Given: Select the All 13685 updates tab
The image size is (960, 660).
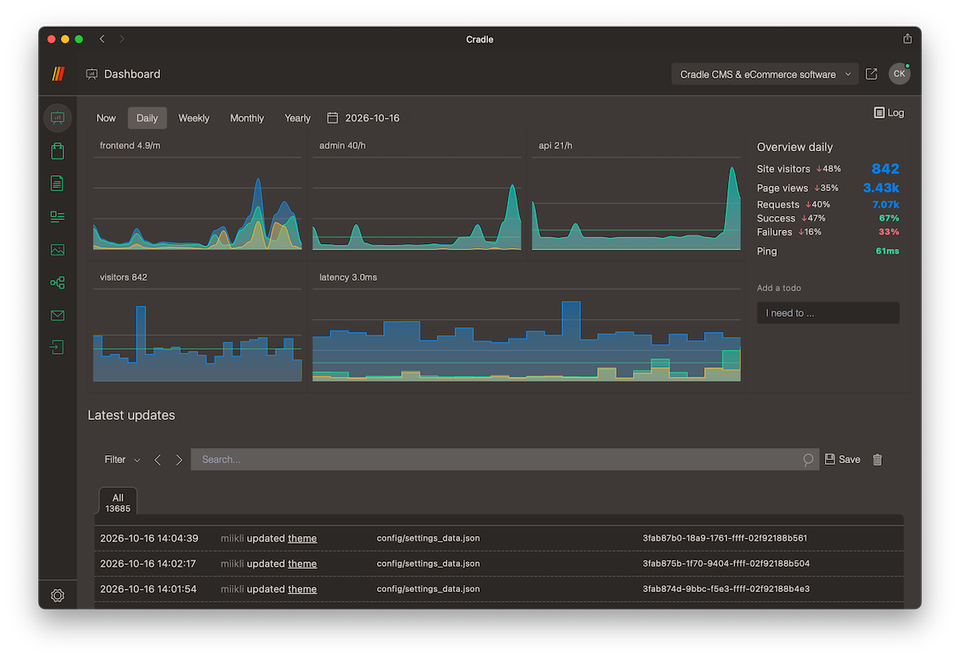Looking at the screenshot, I should [118, 503].
